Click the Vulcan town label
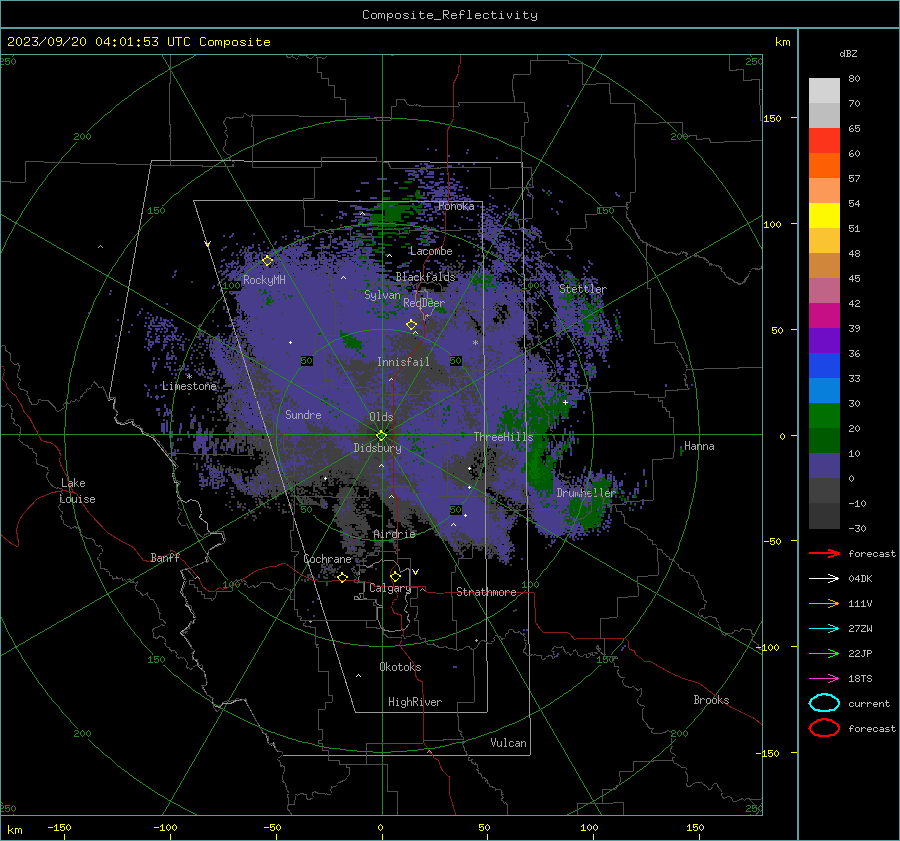 coord(508,743)
